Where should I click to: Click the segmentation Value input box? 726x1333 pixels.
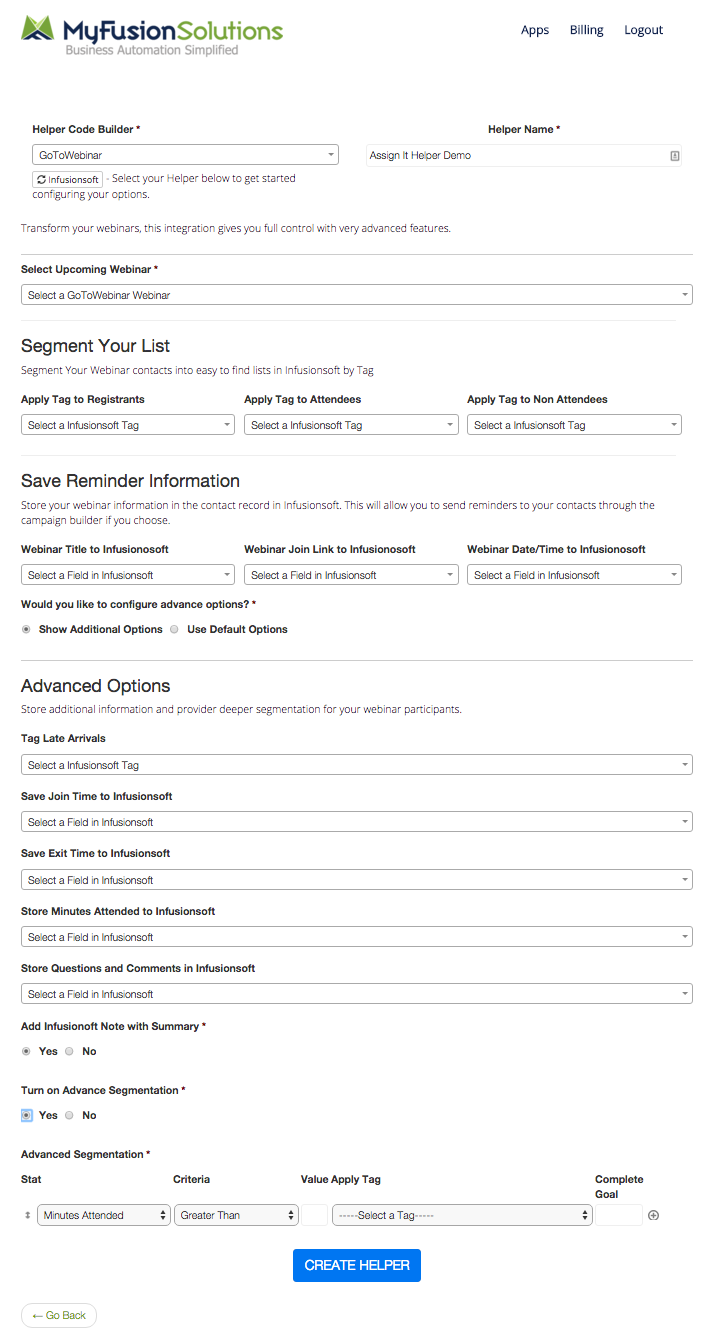tap(315, 1215)
